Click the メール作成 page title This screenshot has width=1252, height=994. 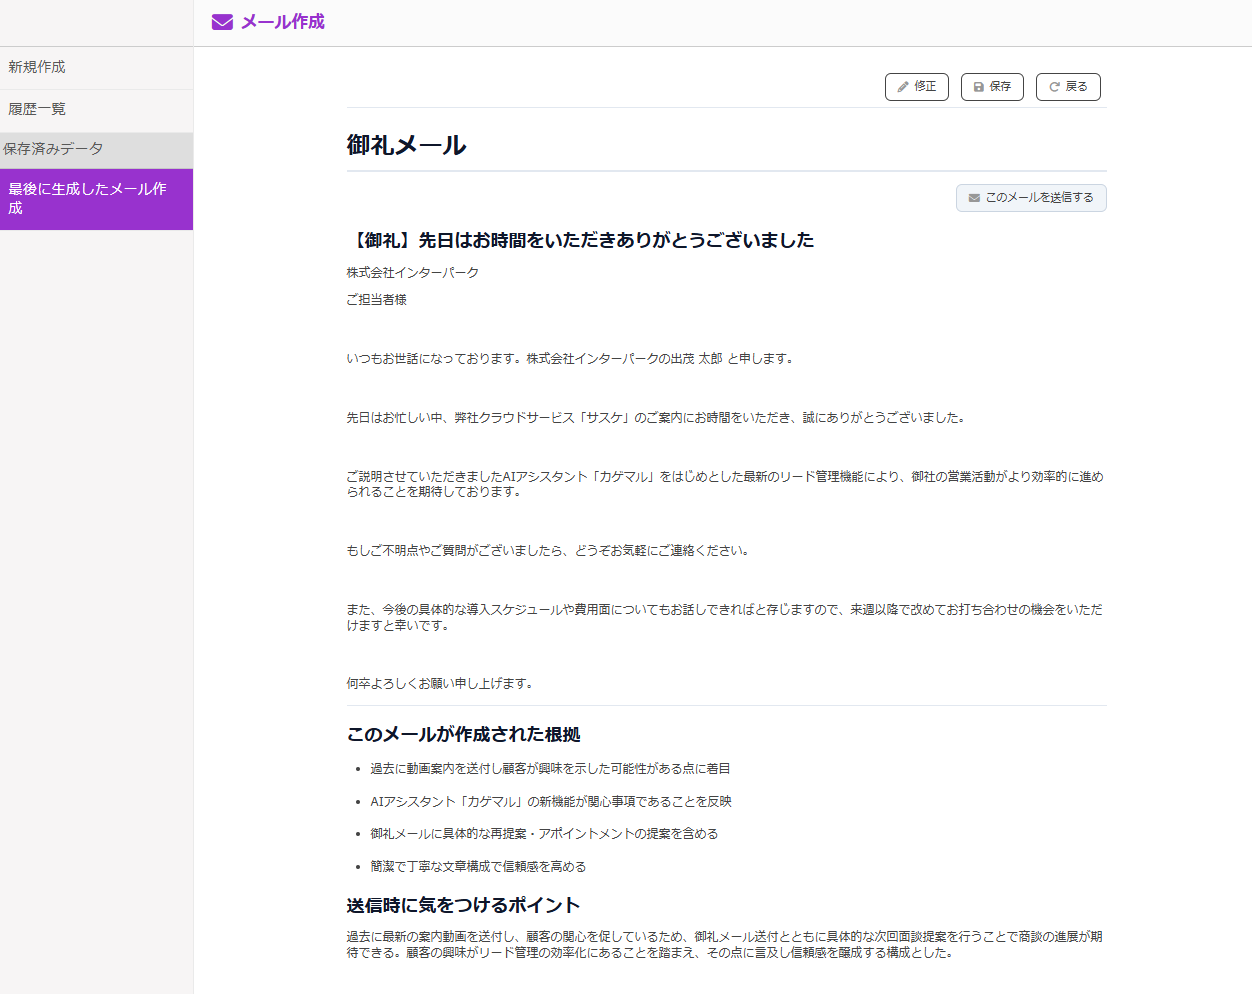click(x=282, y=22)
